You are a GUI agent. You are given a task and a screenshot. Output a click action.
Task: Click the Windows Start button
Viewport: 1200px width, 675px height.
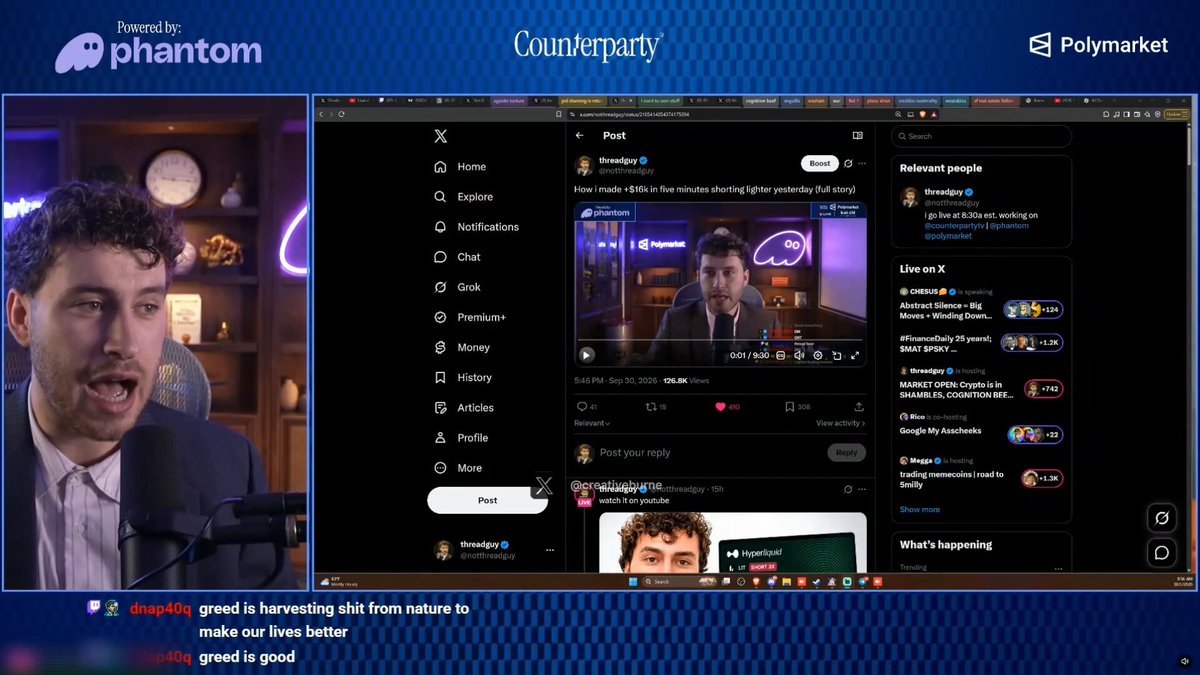(632, 581)
